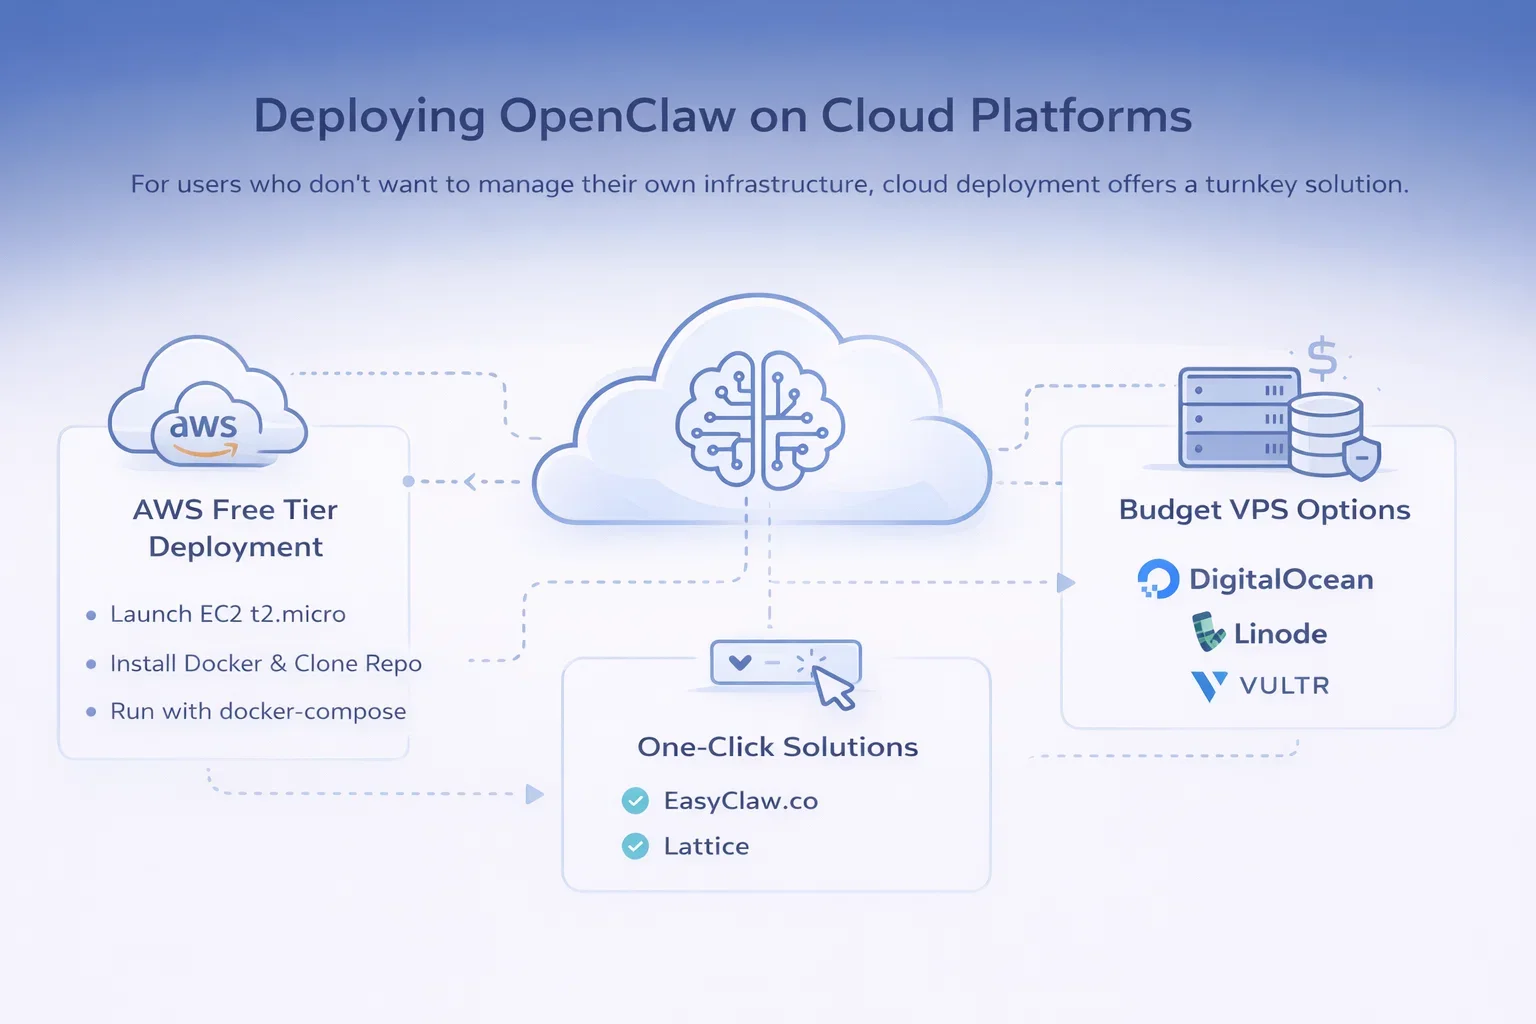
Task: Click the Vultr logo icon
Action: [1209, 686]
